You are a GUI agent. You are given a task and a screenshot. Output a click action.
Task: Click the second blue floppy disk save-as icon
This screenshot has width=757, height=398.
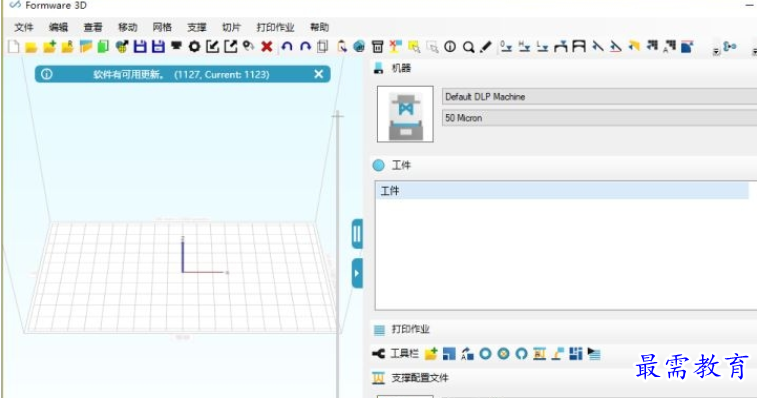[x=158, y=47]
